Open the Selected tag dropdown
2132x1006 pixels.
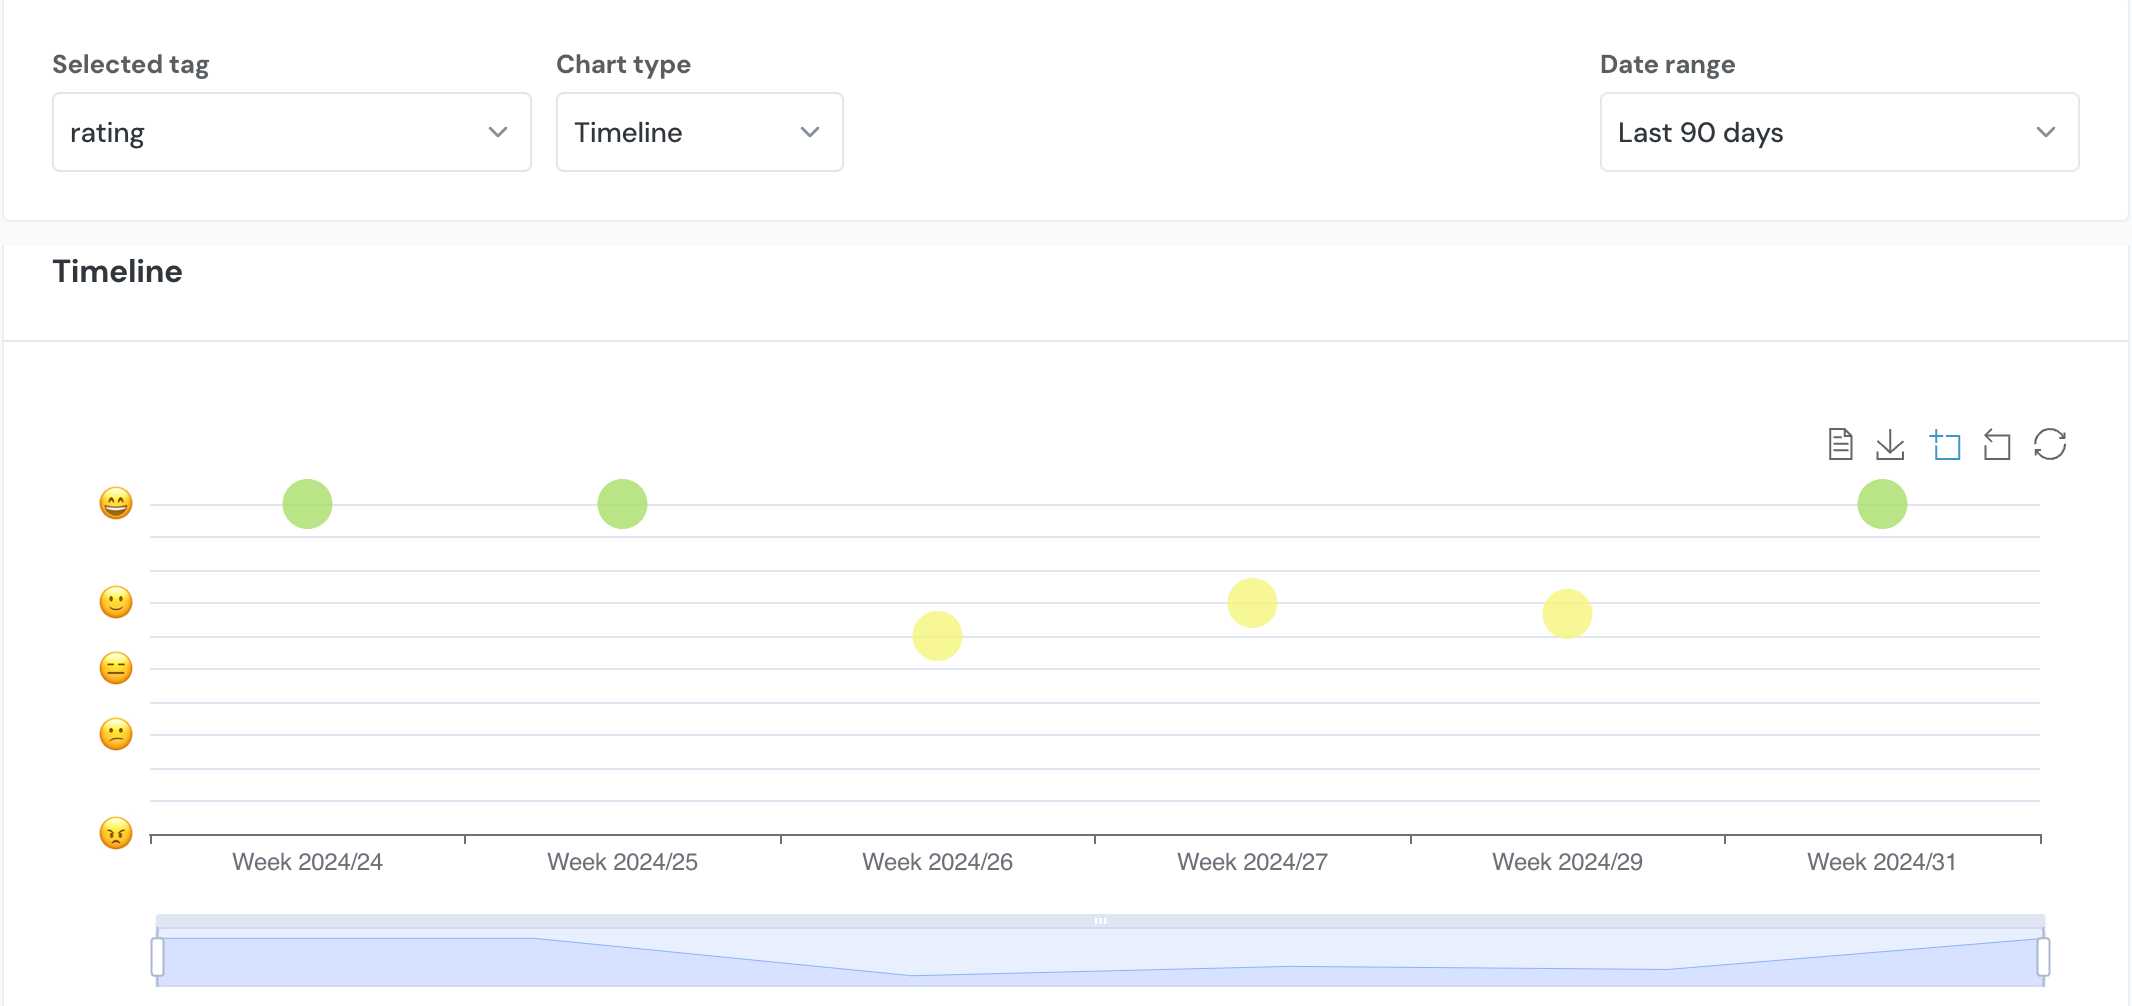point(291,132)
